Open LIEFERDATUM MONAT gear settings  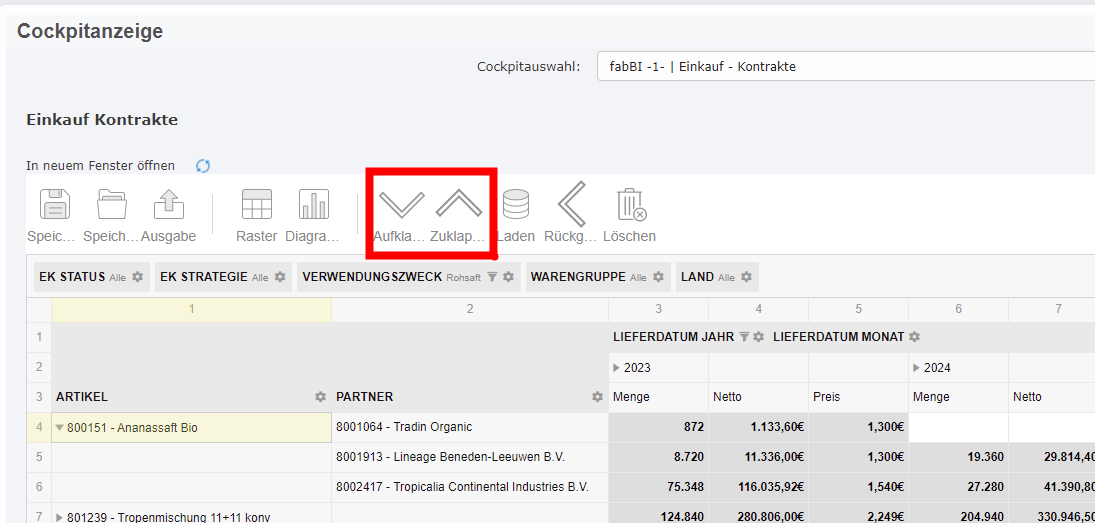coord(914,337)
